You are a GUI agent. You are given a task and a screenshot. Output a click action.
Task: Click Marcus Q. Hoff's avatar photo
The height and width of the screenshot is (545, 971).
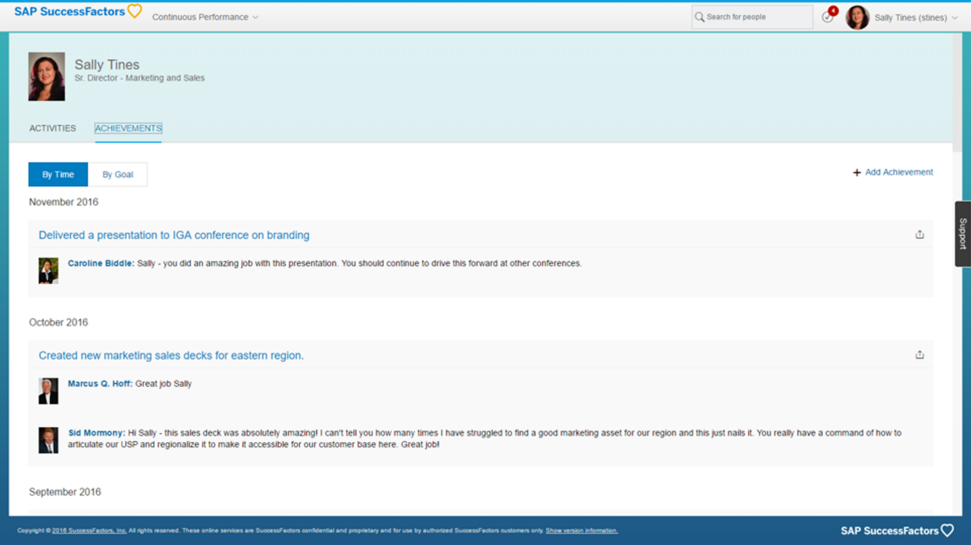click(48, 391)
